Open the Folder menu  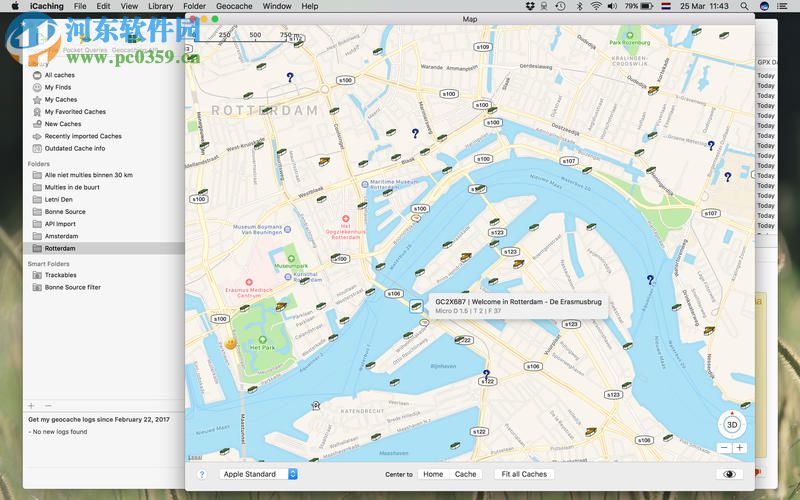click(194, 6)
